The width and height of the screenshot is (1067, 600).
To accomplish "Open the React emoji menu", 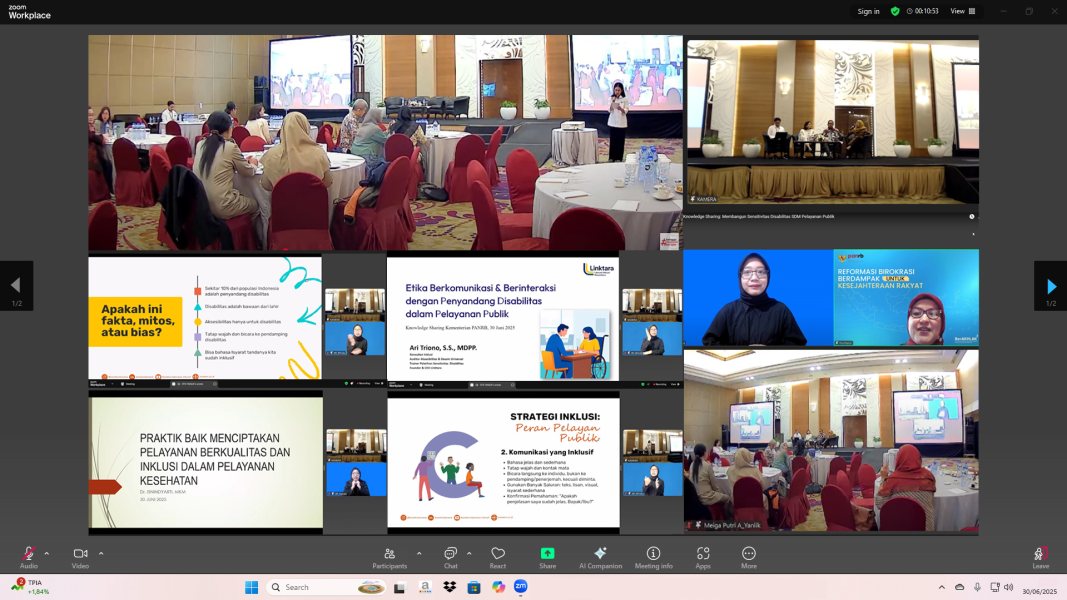I will point(498,555).
